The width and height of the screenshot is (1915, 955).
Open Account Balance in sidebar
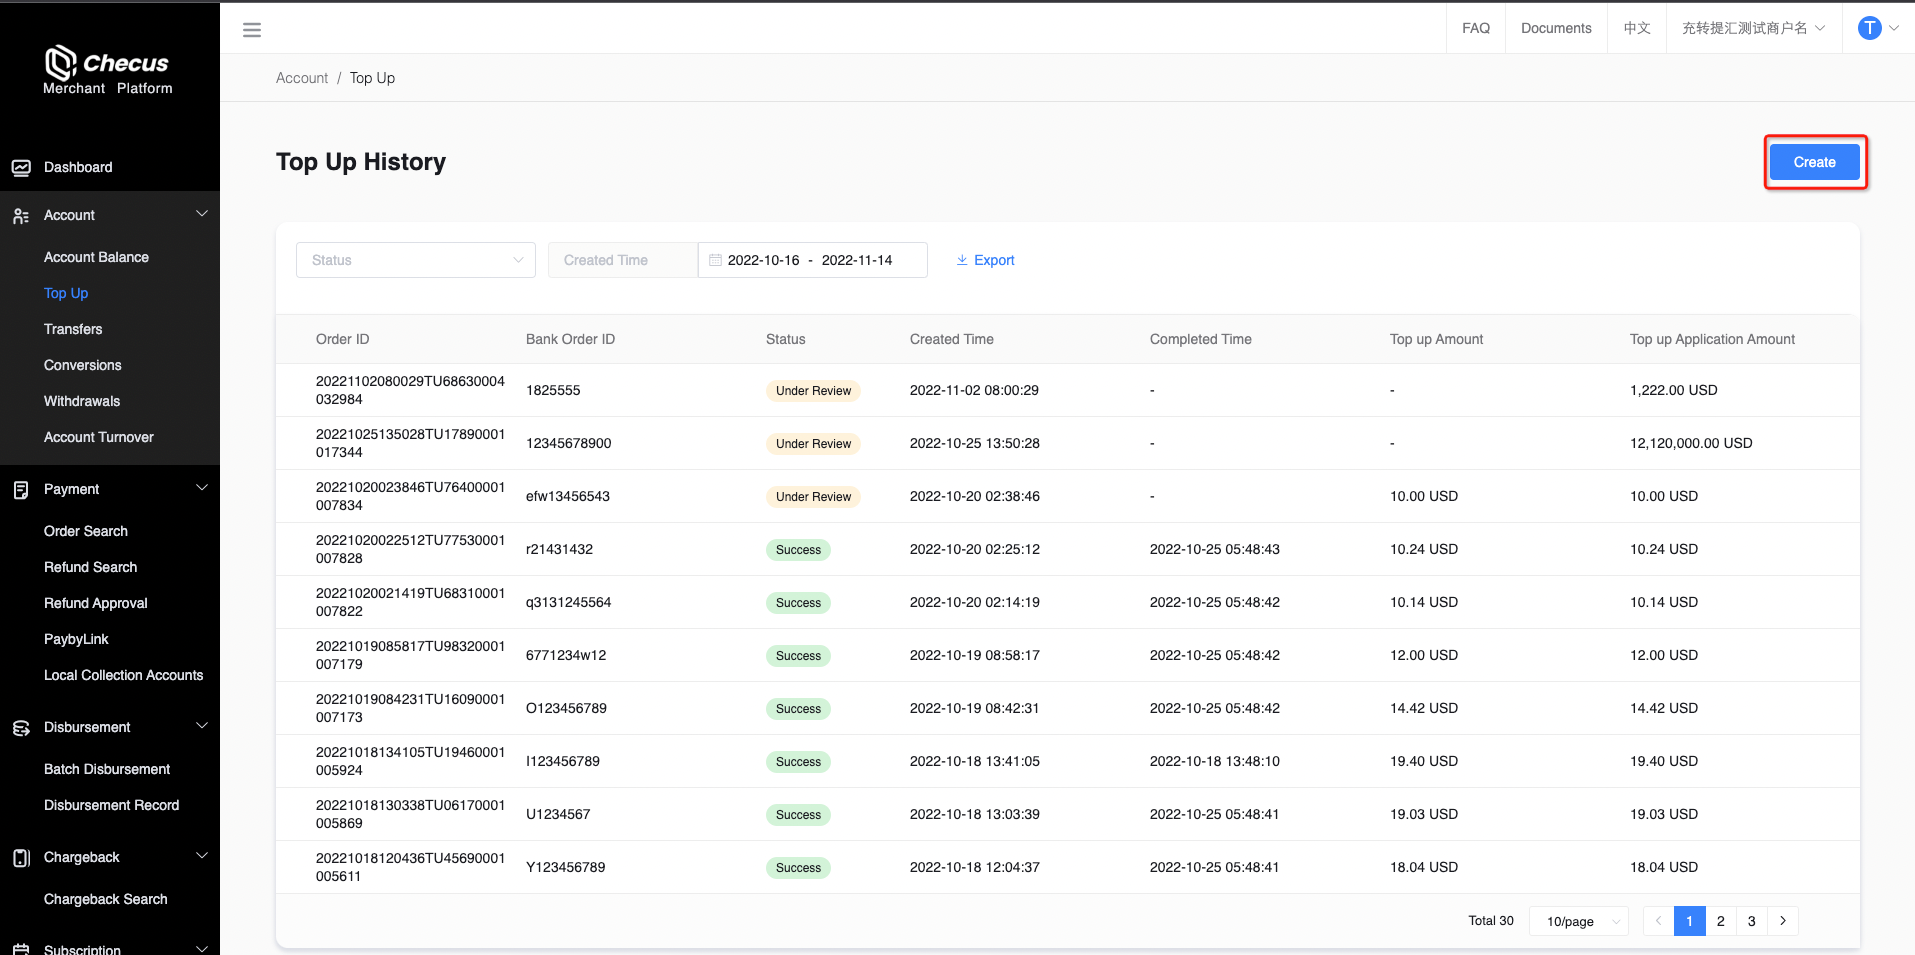click(x=96, y=257)
